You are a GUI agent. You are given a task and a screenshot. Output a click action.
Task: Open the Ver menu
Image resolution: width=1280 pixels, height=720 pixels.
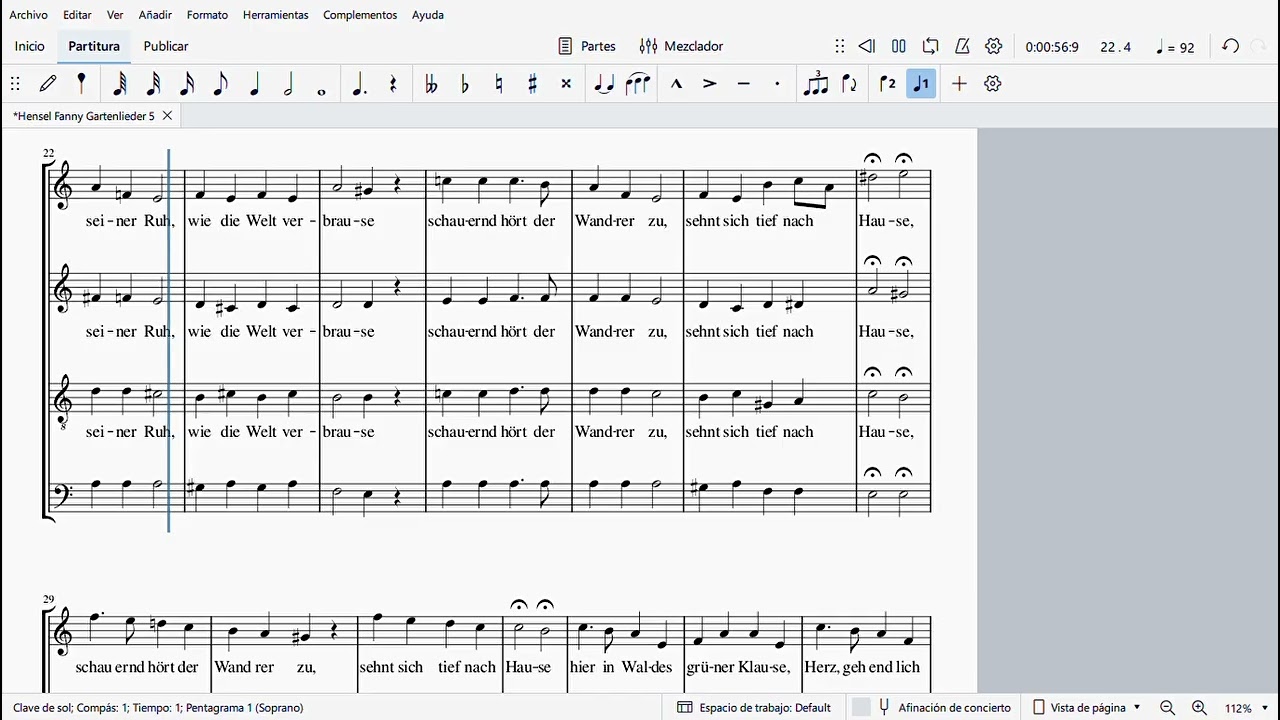pyautogui.click(x=115, y=15)
